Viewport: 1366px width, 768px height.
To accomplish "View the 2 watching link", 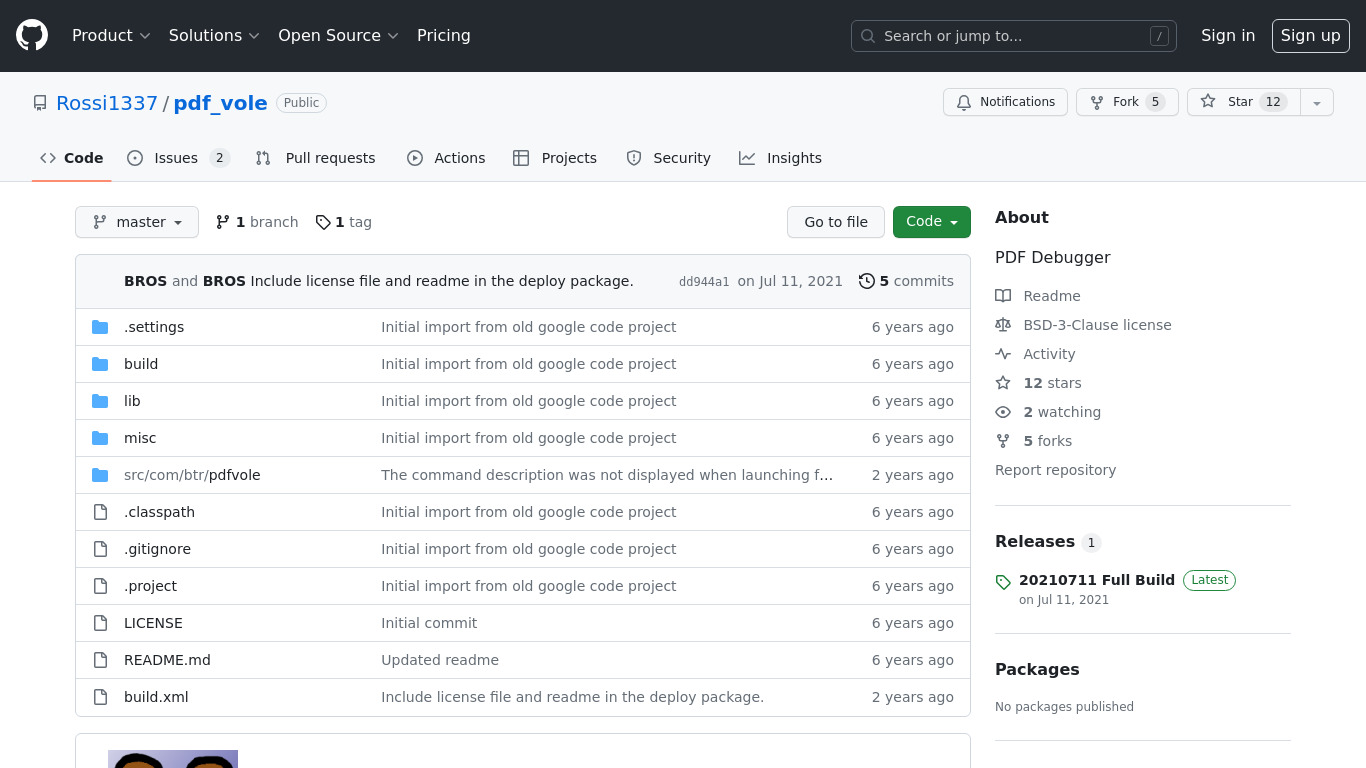I will coord(1048,412).
